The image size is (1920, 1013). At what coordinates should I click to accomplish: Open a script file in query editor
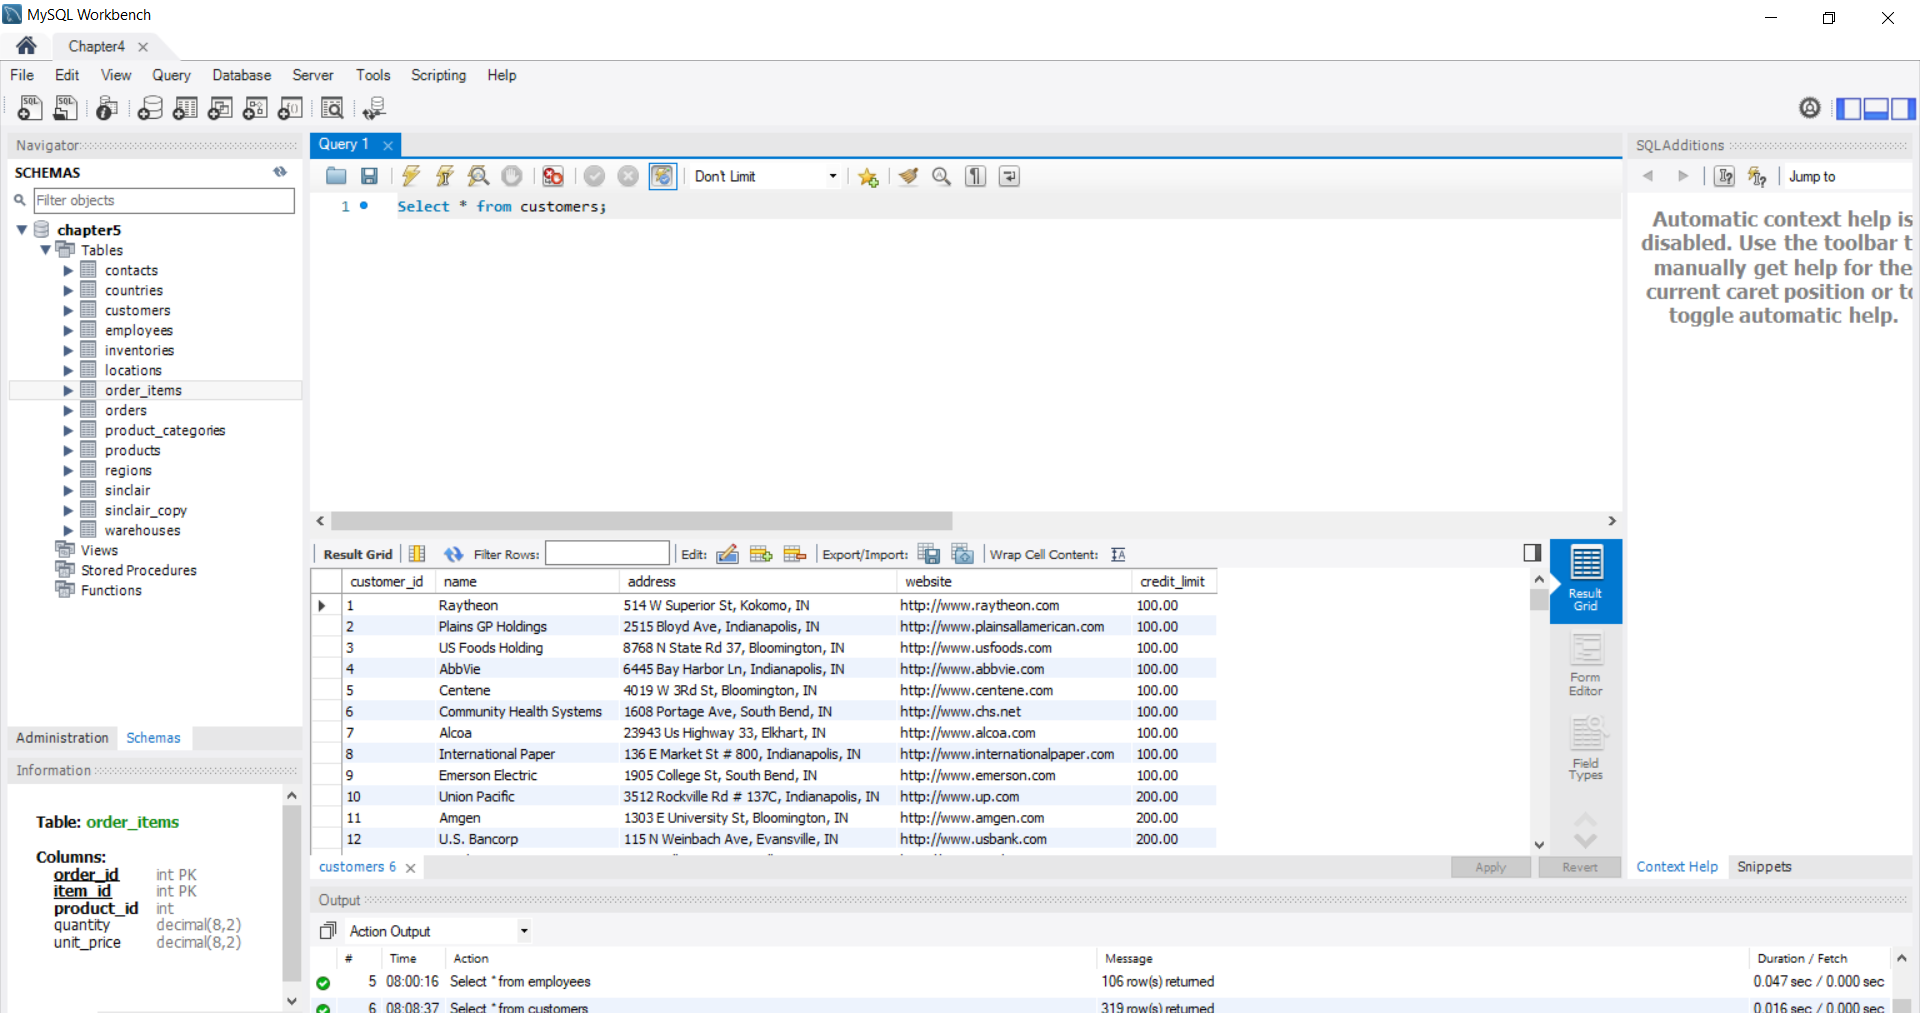tap(336, 176)
